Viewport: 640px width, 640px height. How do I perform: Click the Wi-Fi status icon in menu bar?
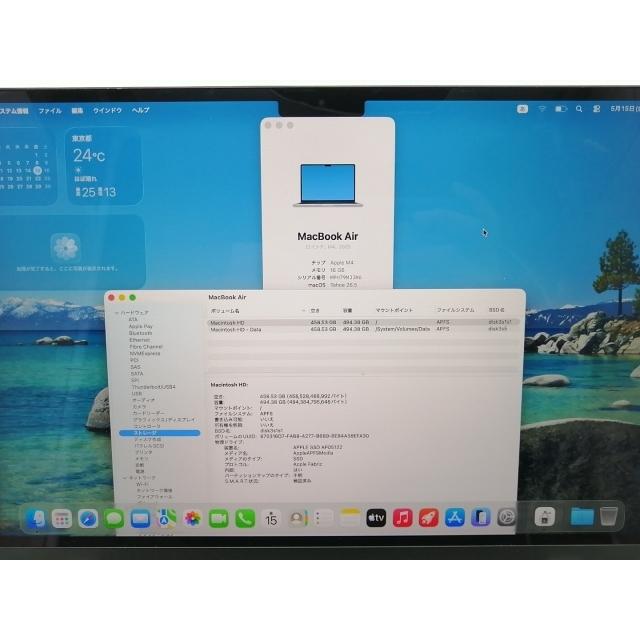tap(542, 109)
